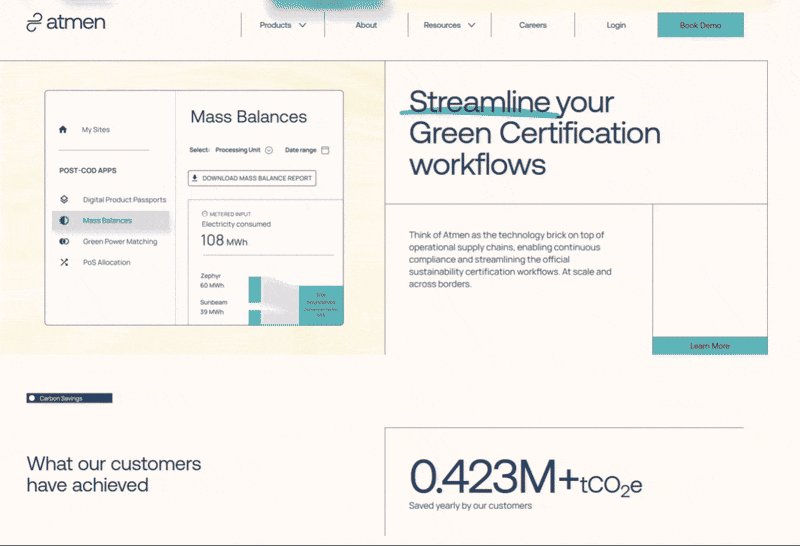The width and height of the screenshot is (800, 546).
Task: Click the Sunbeam 39 MWh entry
Action: [x=213, y=307]
